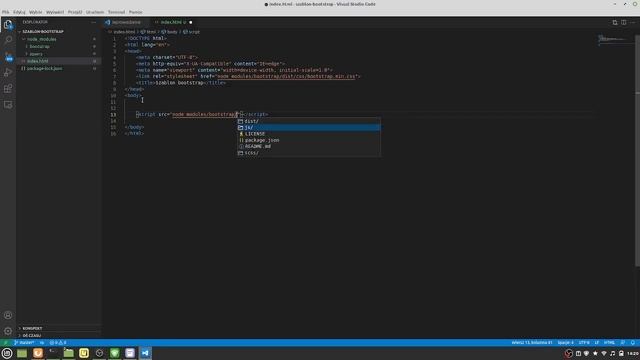Choose LICENSE file suggestion
Viewport: 640px width, 360px height.
pyautogui.click(x=309, y=134)
